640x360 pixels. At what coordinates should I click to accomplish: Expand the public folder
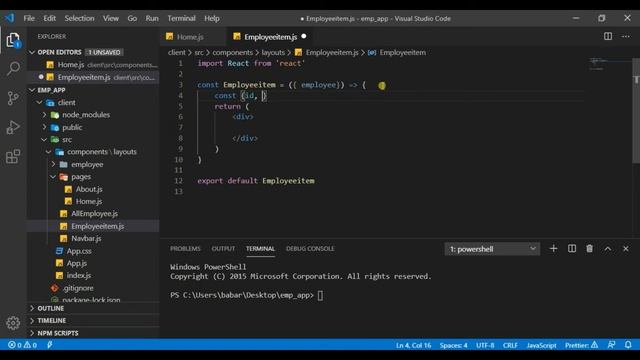tap(44, 127)
